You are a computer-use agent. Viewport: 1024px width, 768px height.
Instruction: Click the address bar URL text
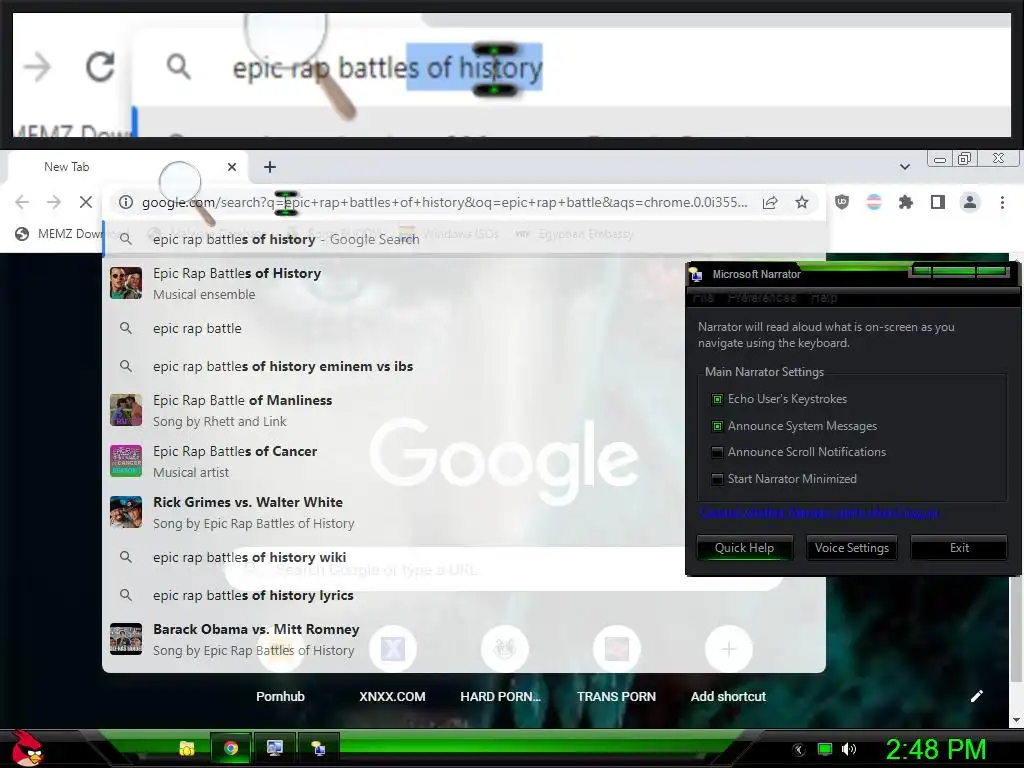click(x=444, y=202)
